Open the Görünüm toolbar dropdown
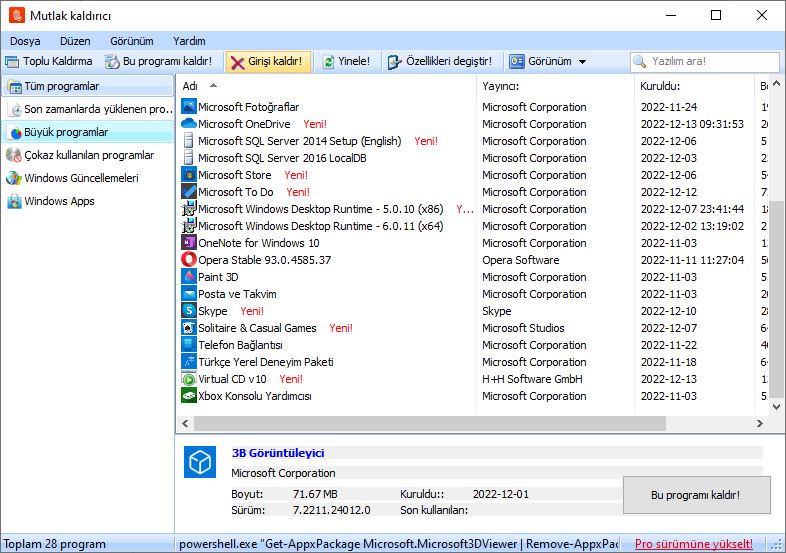Image resolution: width=786 pixels, height=553 pixels. pos(548,61)
